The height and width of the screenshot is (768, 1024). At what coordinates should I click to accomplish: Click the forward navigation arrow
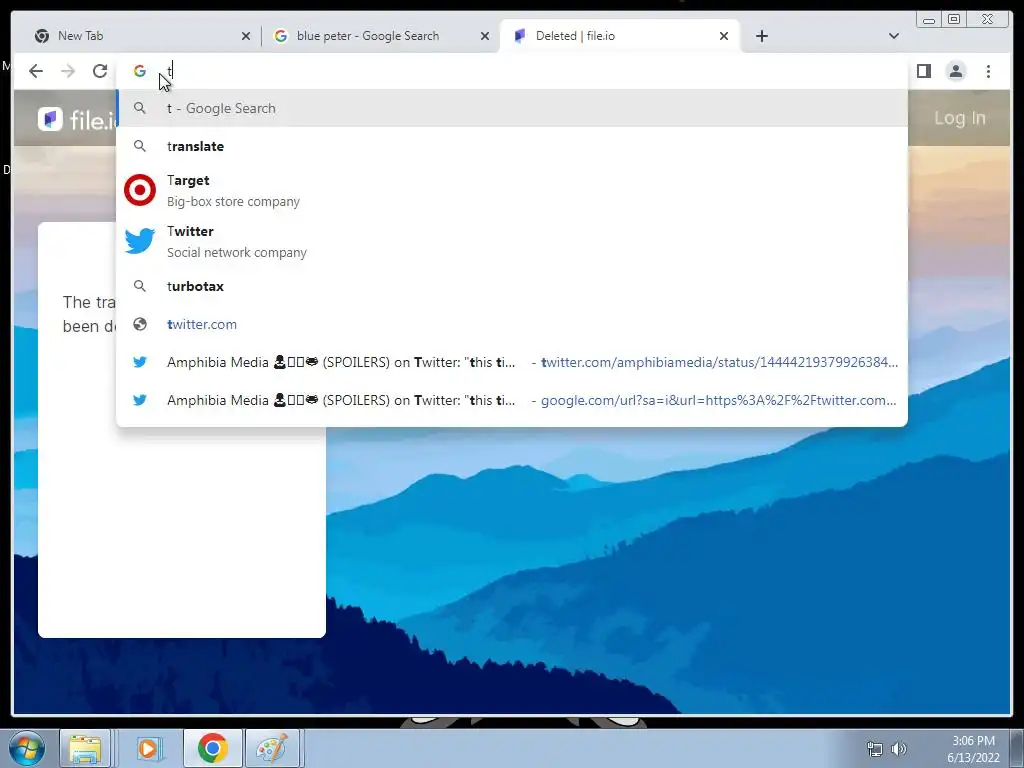68,71
